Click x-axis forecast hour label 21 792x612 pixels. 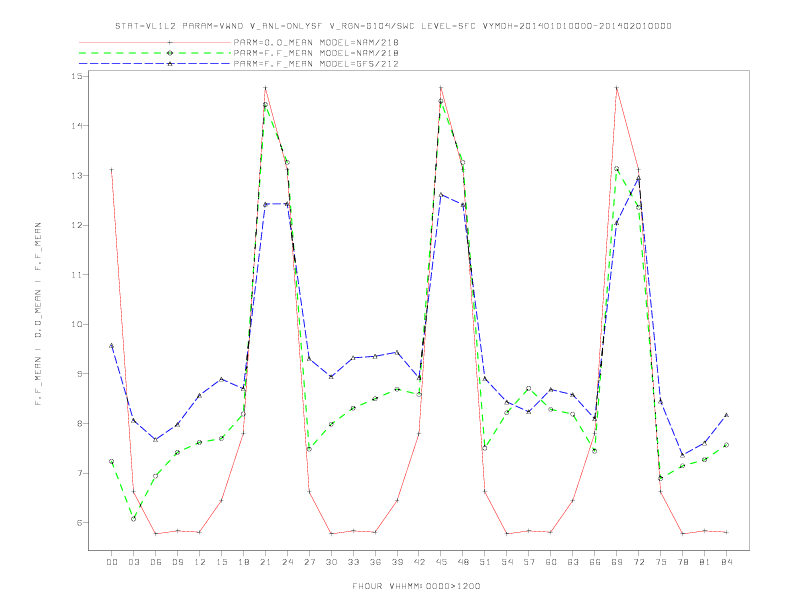(x=265, y=562)
